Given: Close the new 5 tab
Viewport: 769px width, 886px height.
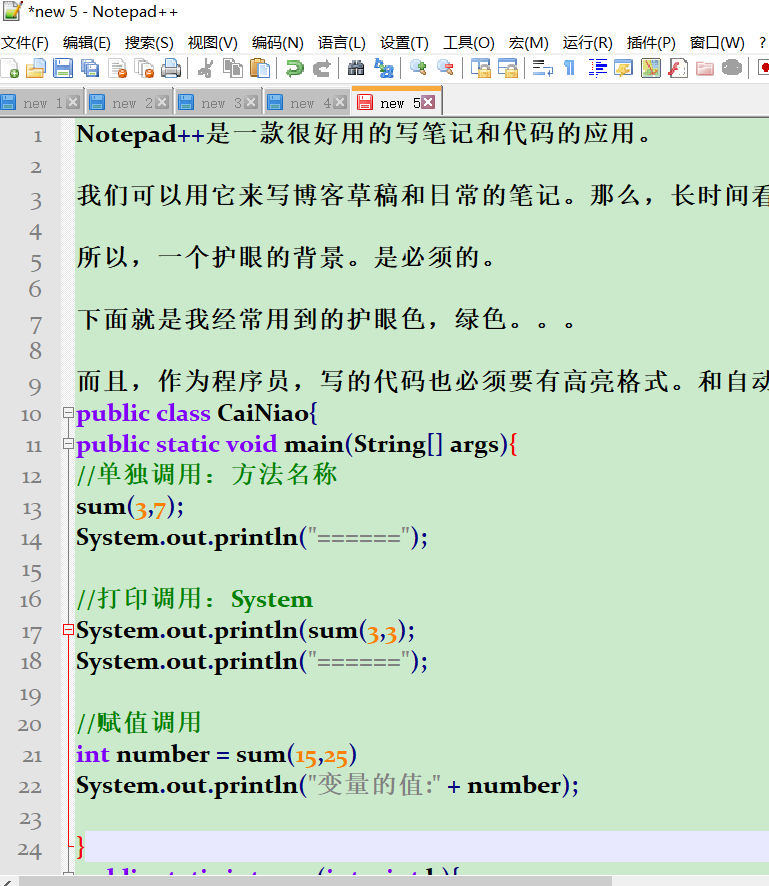Looking at the screenshot, I should tap(429, 102).
